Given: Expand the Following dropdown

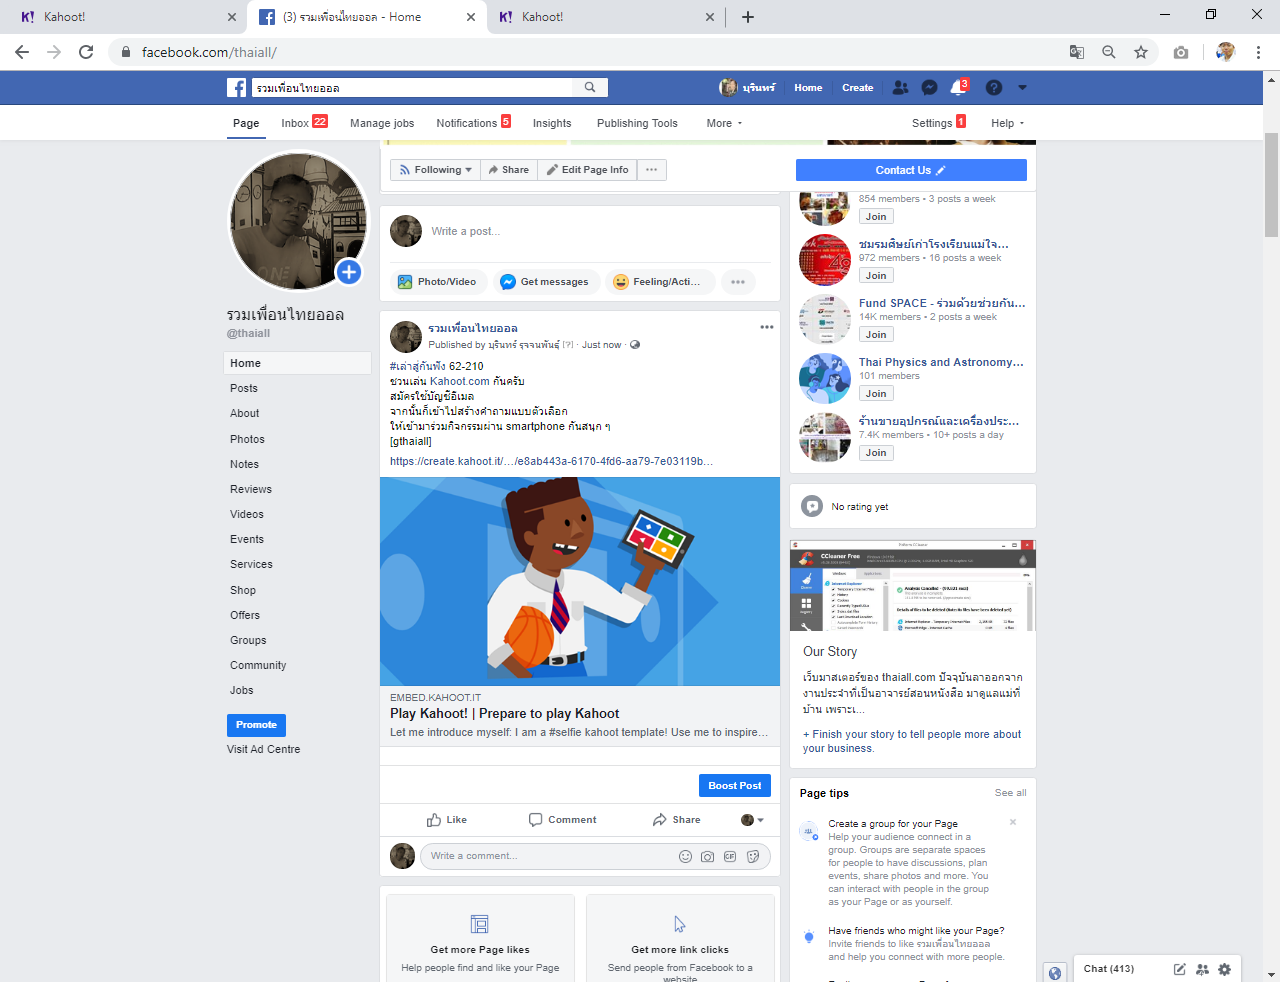Looking at the screenshot, I should pos(435,170).
